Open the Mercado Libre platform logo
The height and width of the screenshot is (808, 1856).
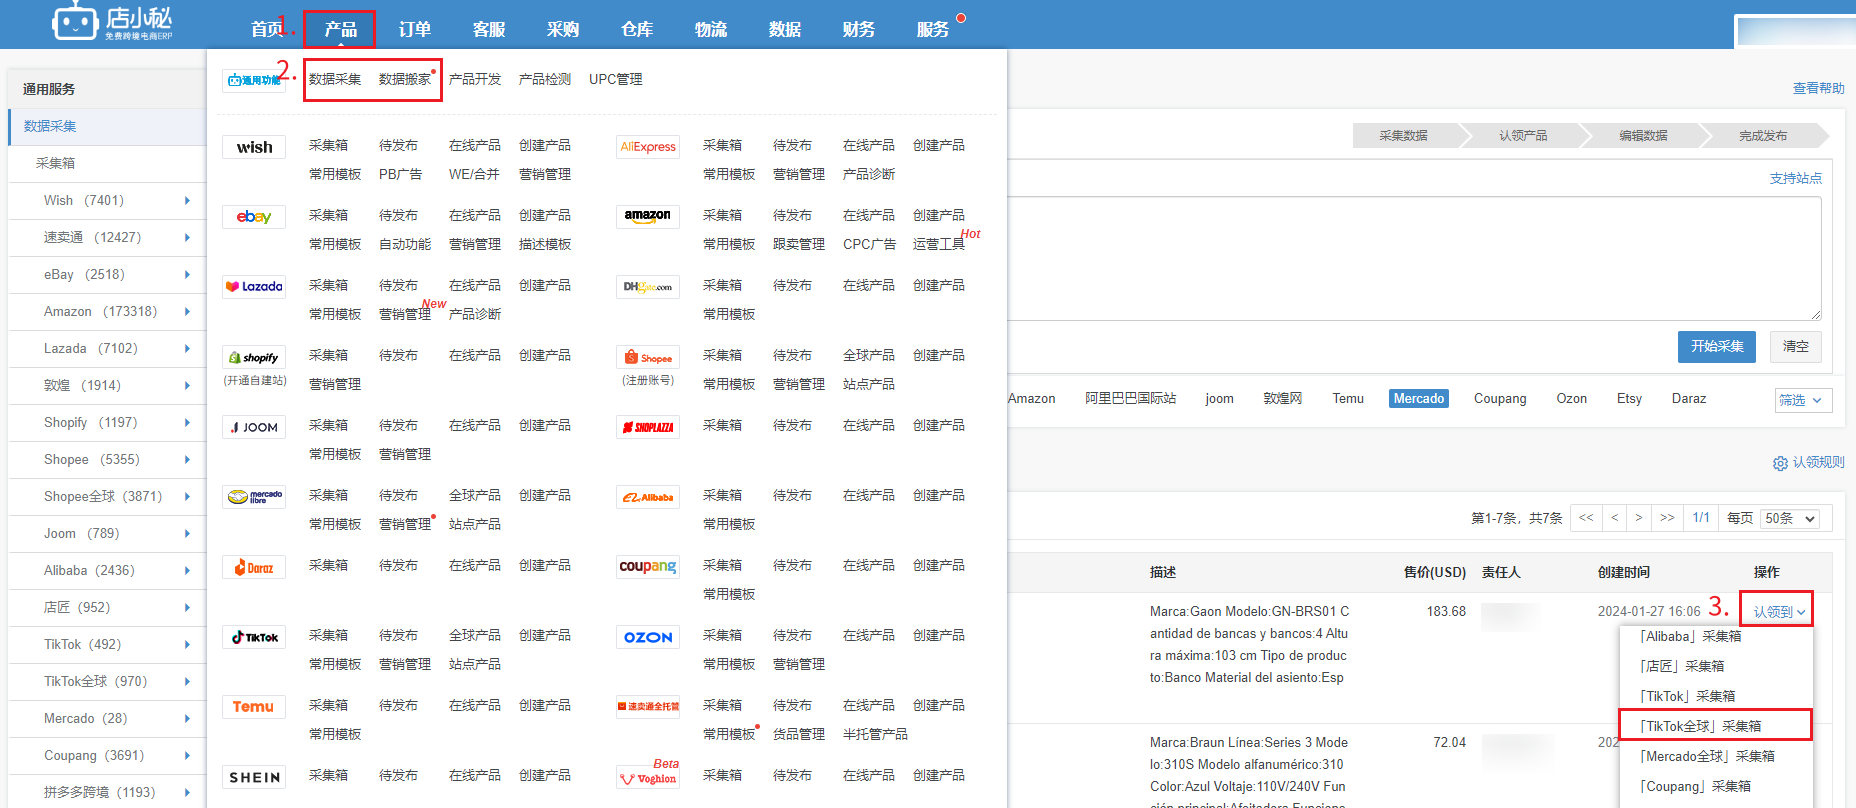254,497
